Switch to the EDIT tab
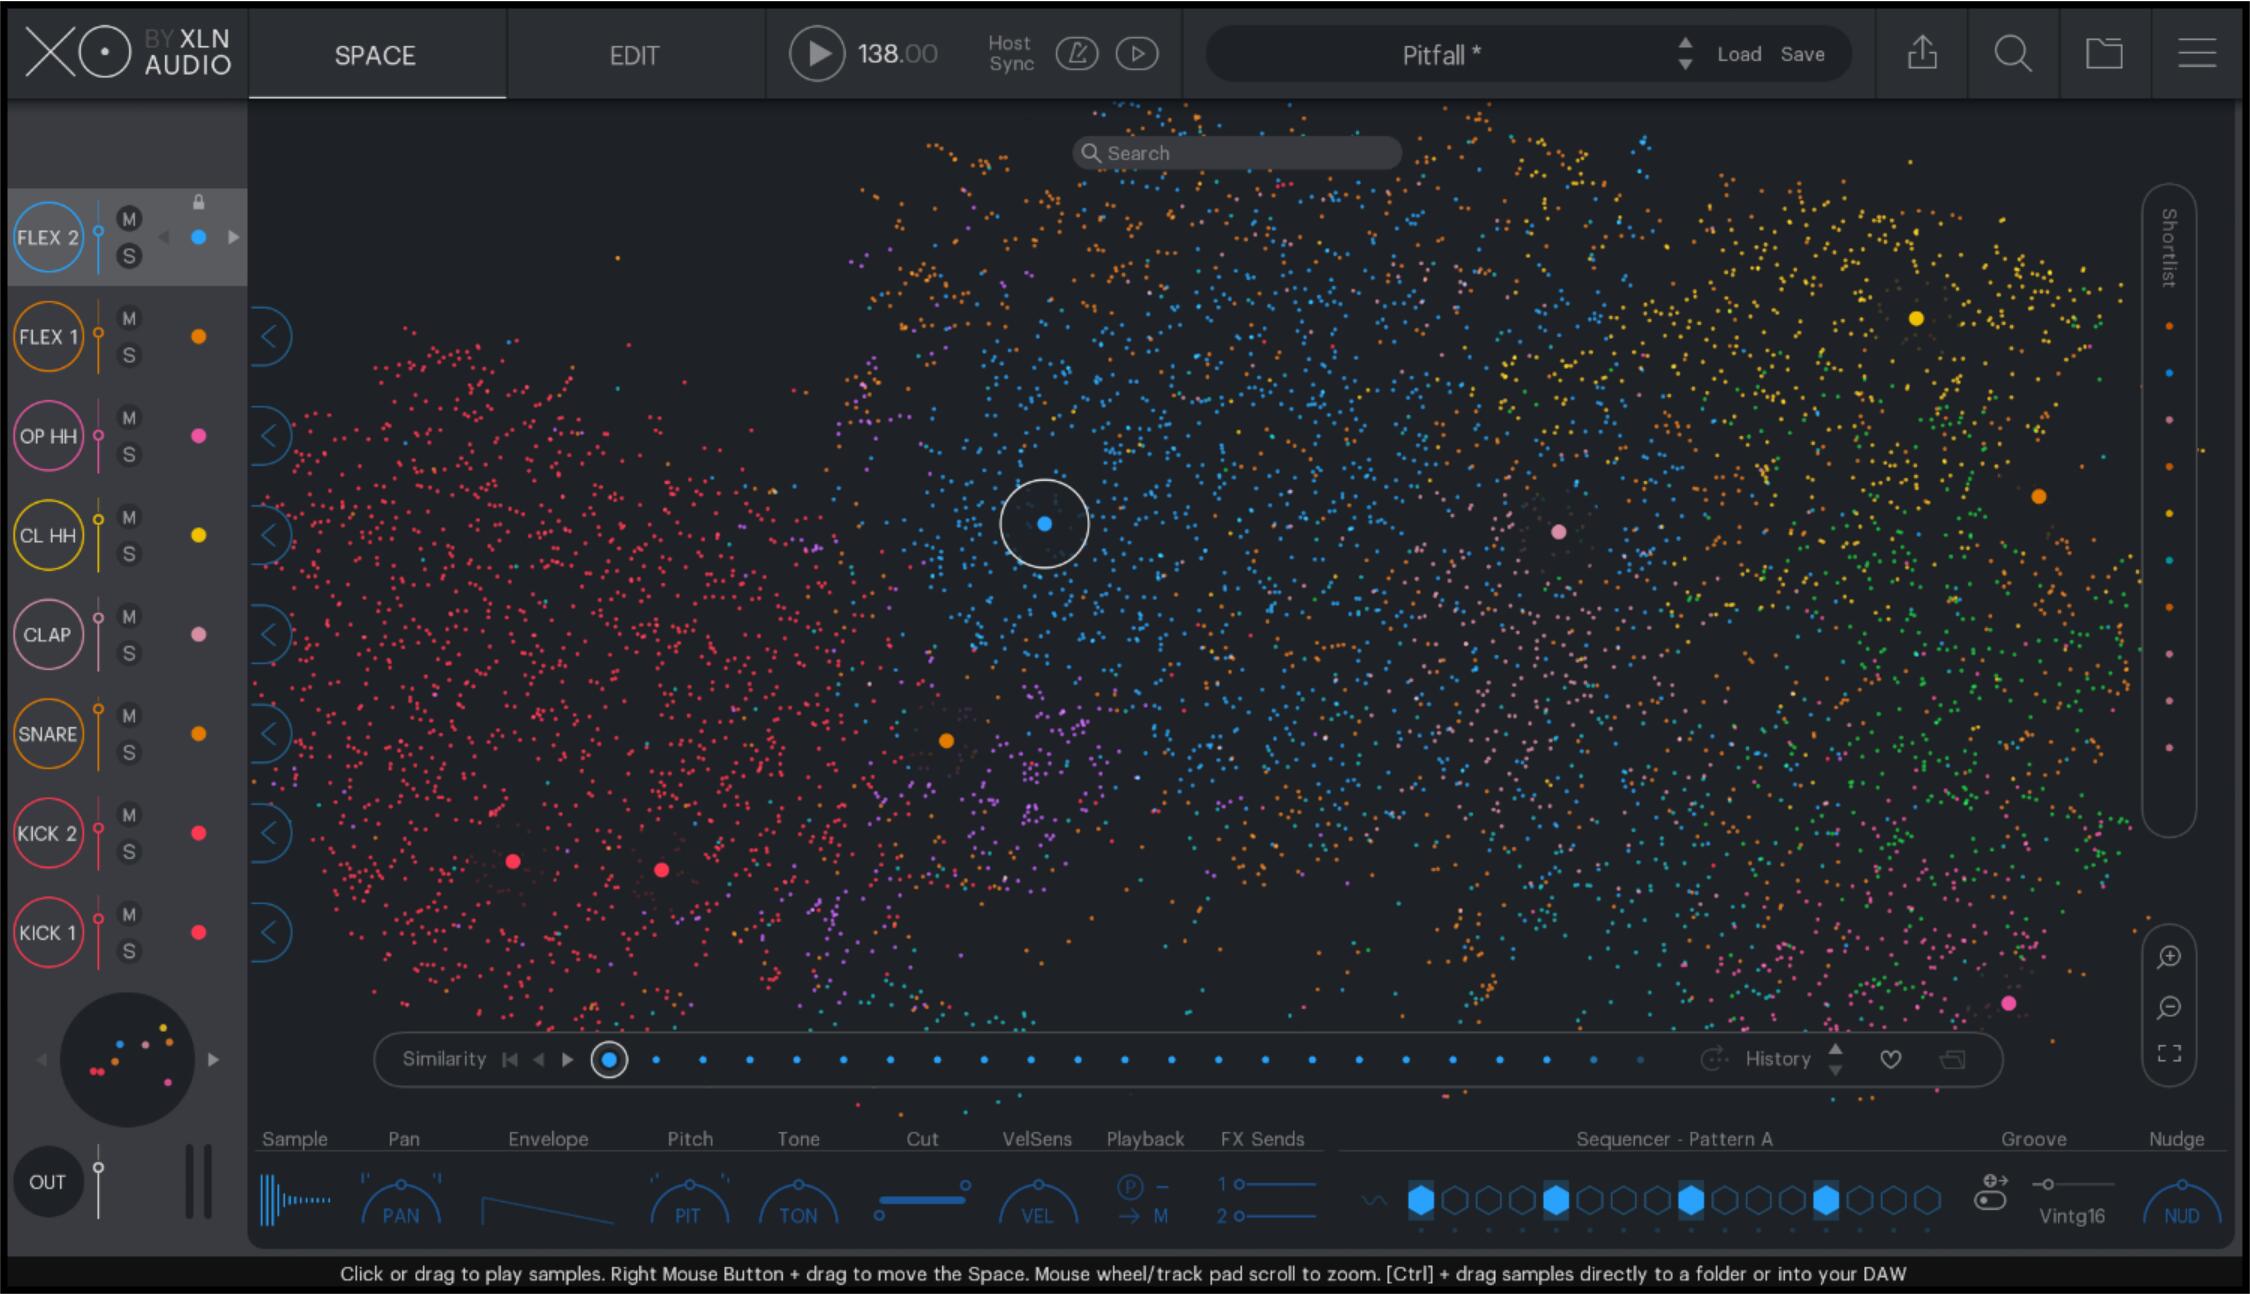The height and width of the screenshot is (1294, 2250). click(x=634, y=55)
